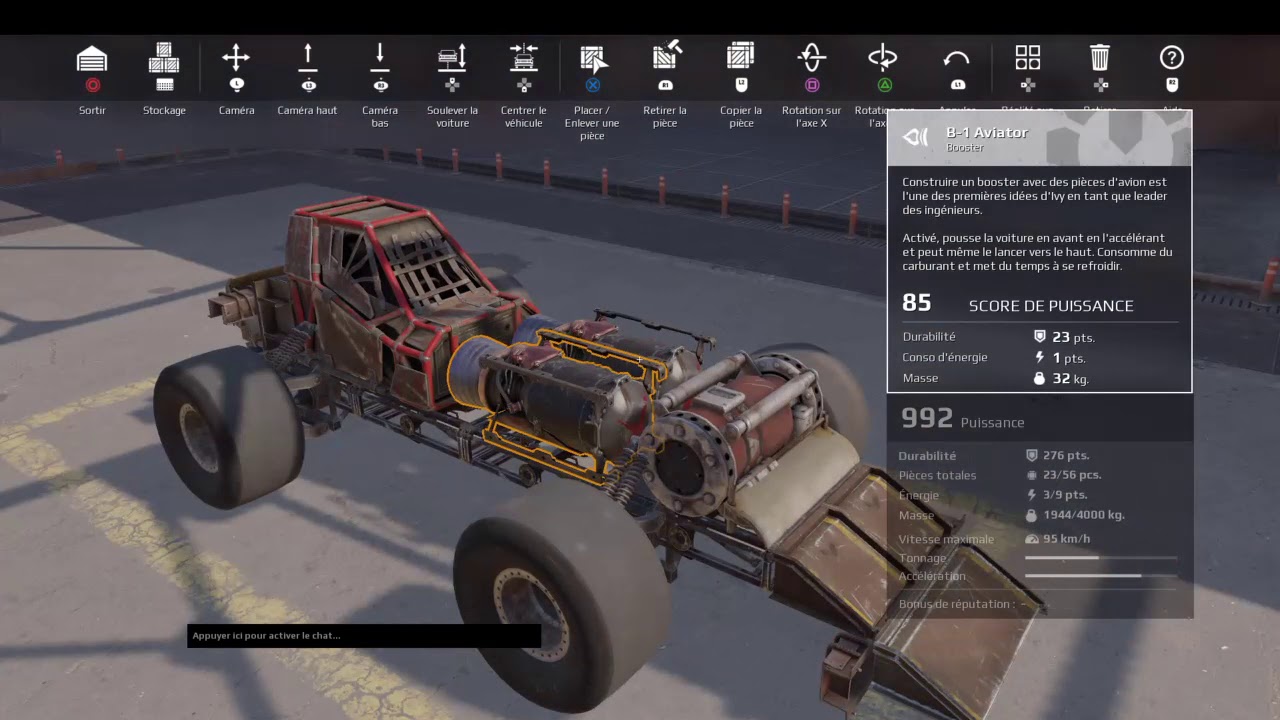Click the Annuler undo arrow icon
Image resolution: width=1280 pixels, height=720 pixels.
[956, 59]
